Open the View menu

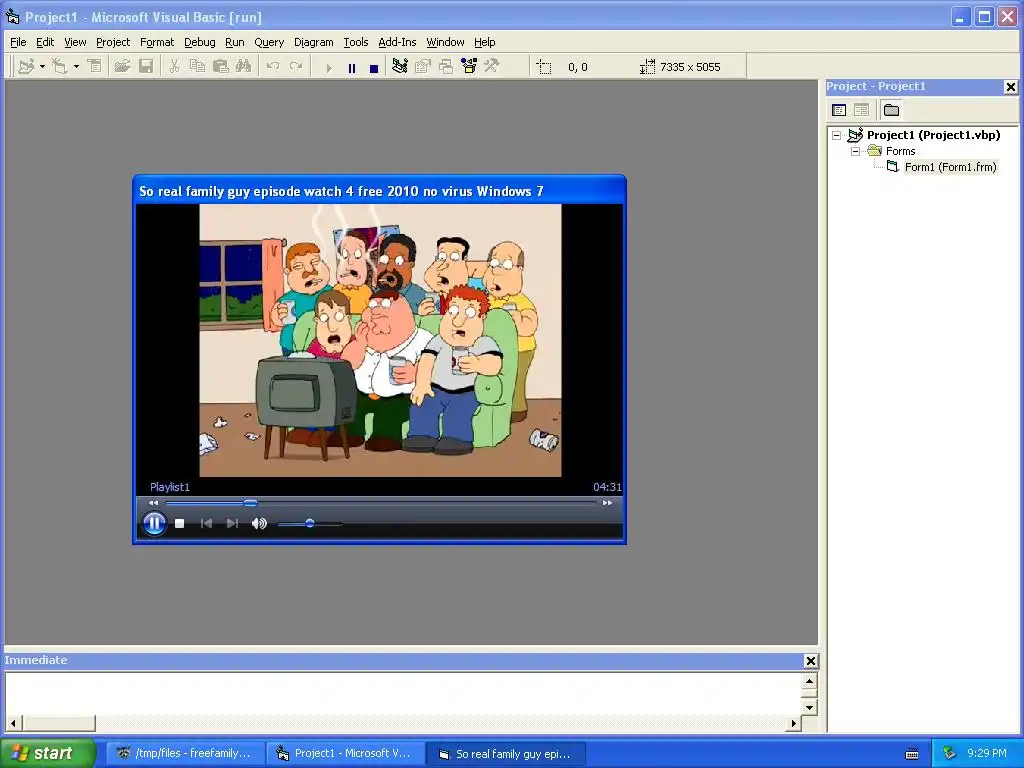click(x=75, y=42)
